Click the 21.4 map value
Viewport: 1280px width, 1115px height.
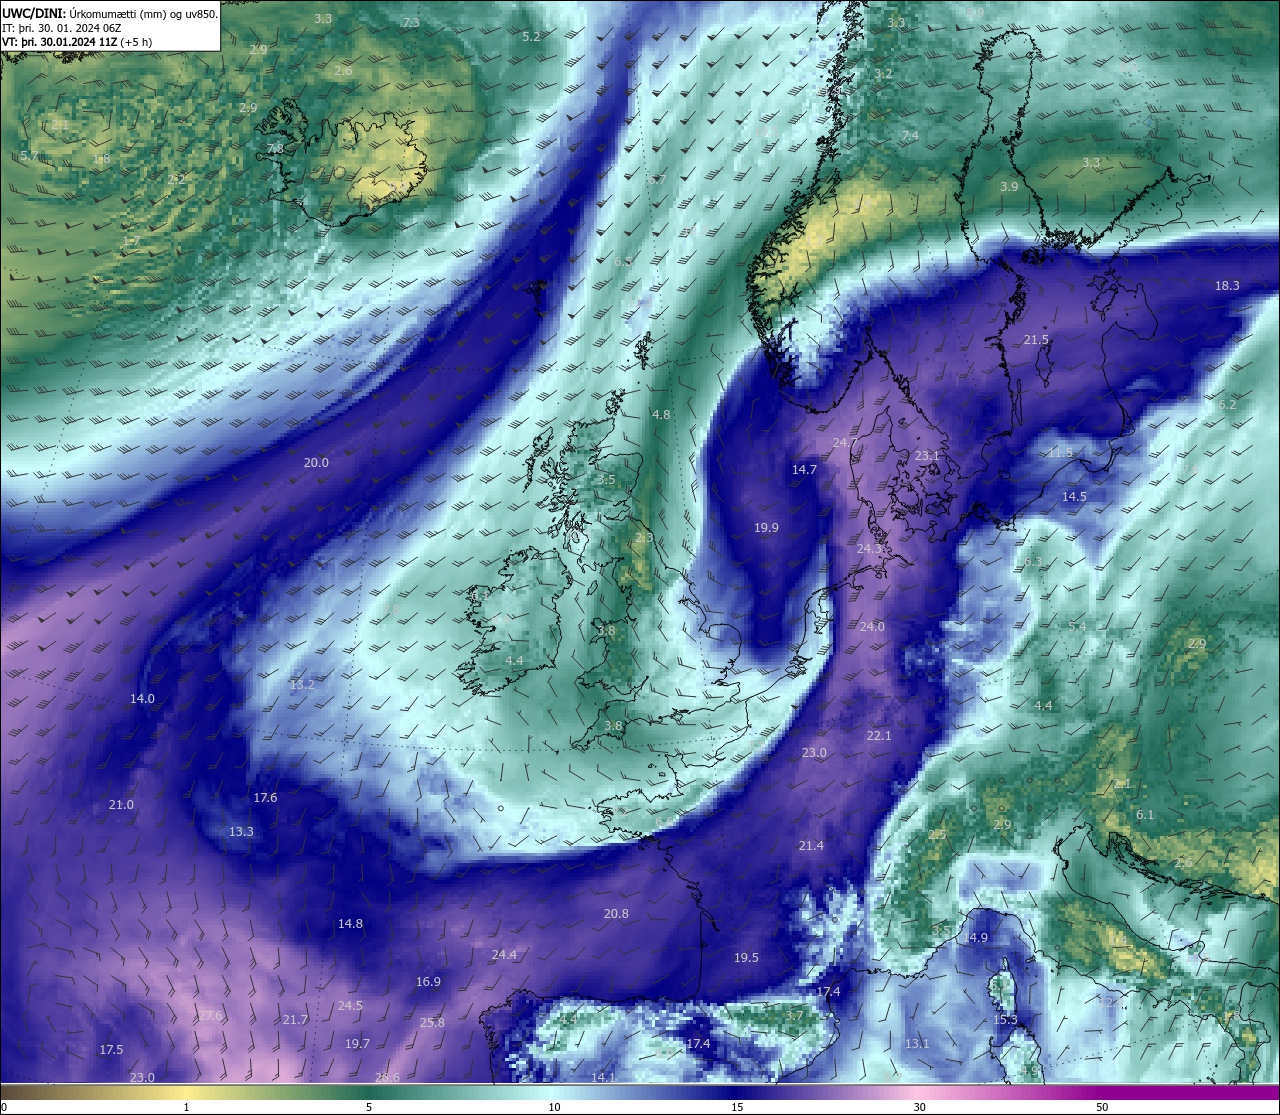811,846
